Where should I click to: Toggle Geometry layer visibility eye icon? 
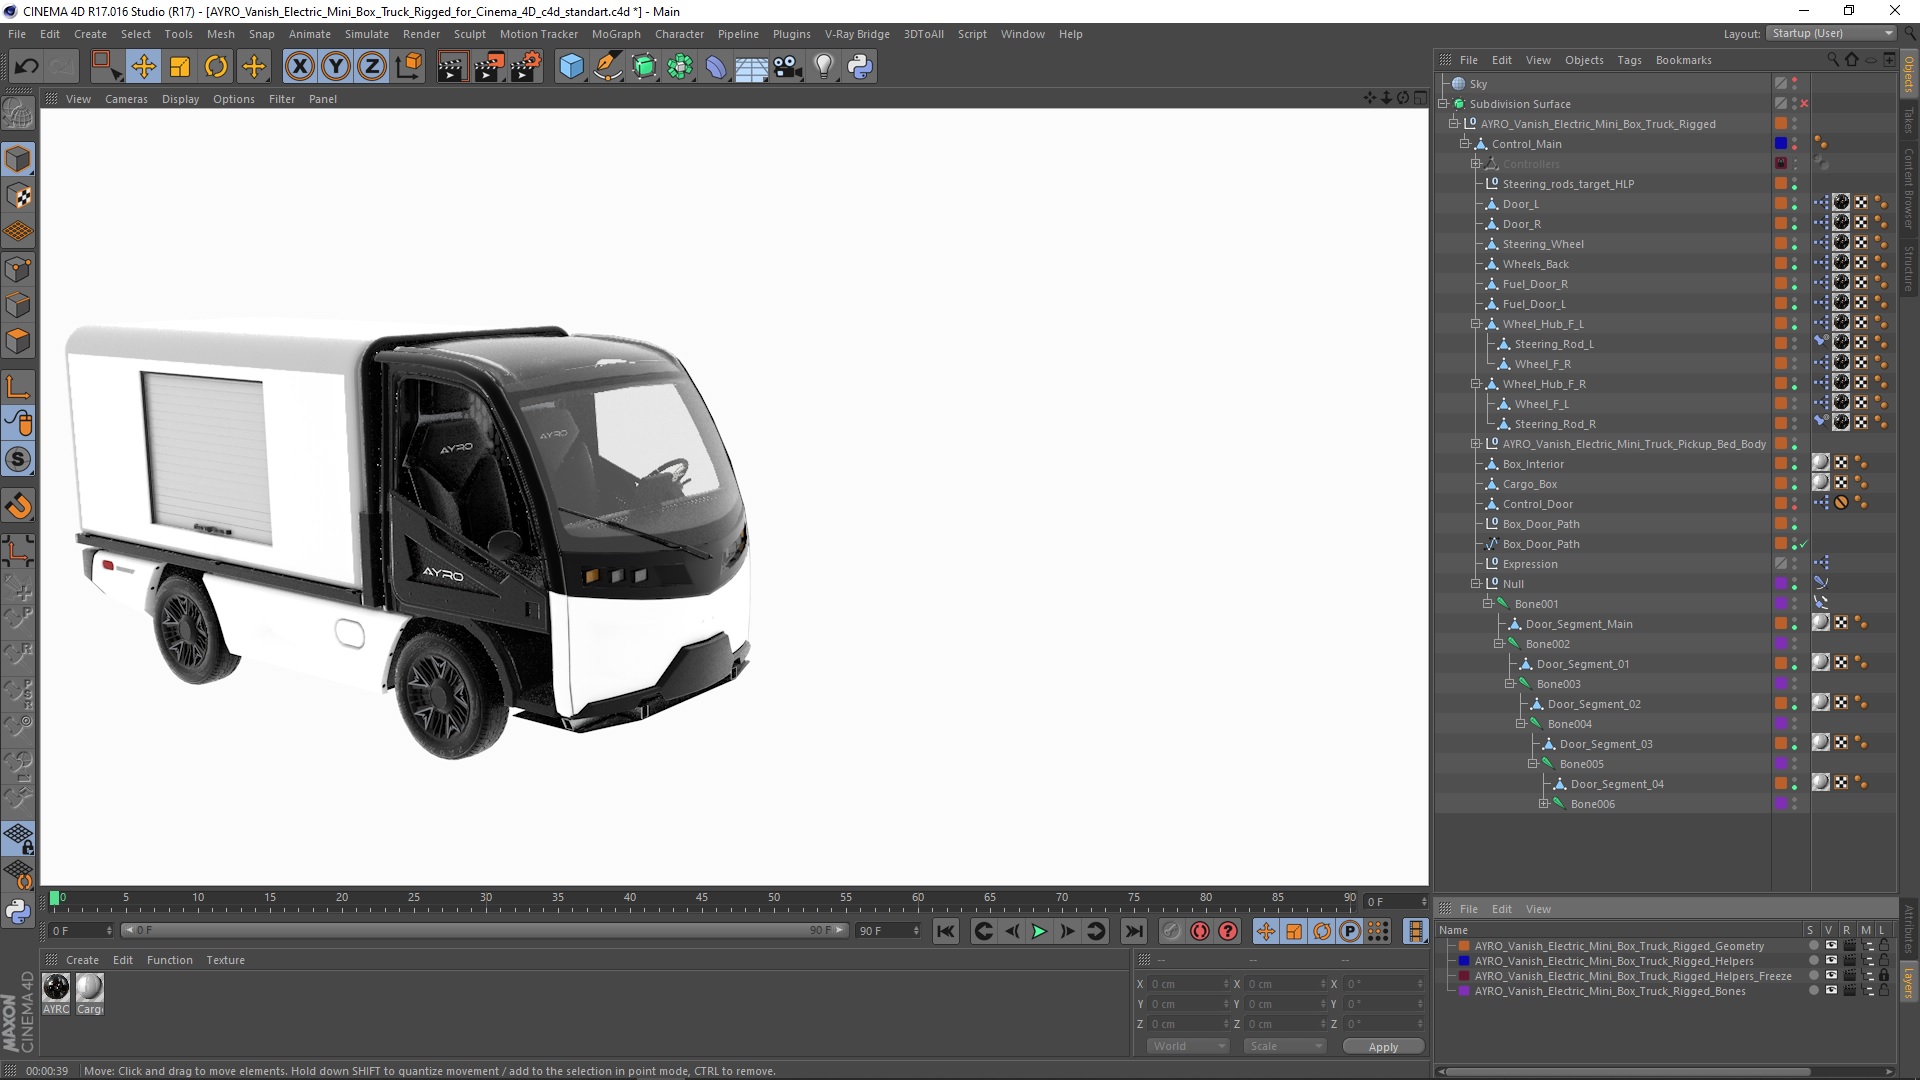1831,946
